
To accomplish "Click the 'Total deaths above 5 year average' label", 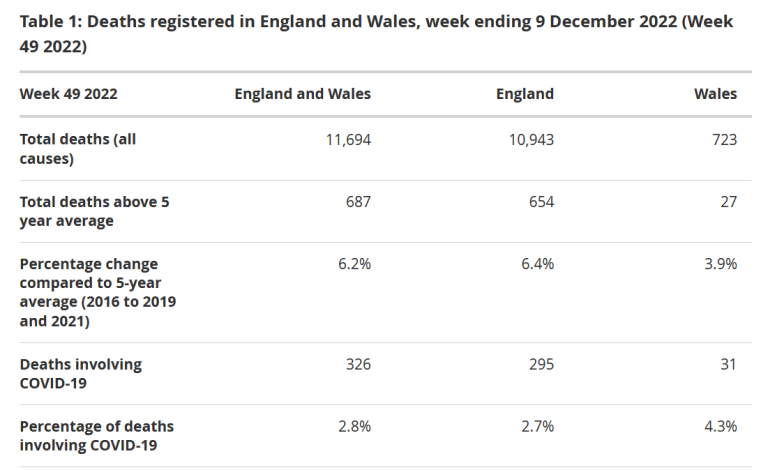I will tap(94, 211).
